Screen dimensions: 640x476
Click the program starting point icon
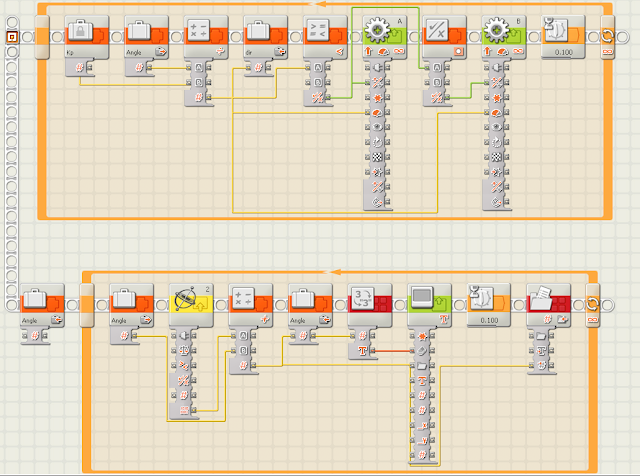tap(12, 37)
